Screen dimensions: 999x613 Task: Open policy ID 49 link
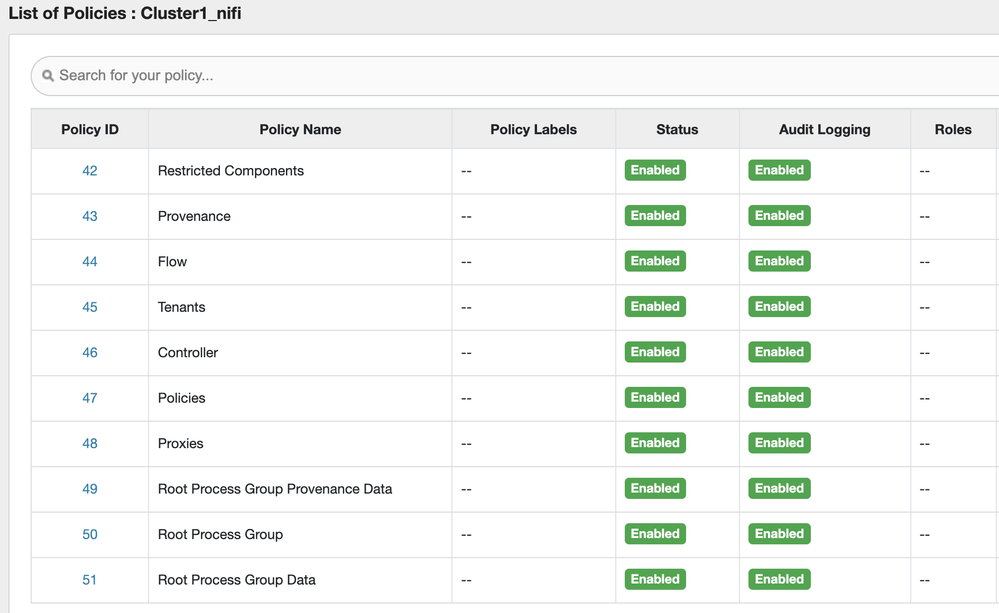[90, 489]
